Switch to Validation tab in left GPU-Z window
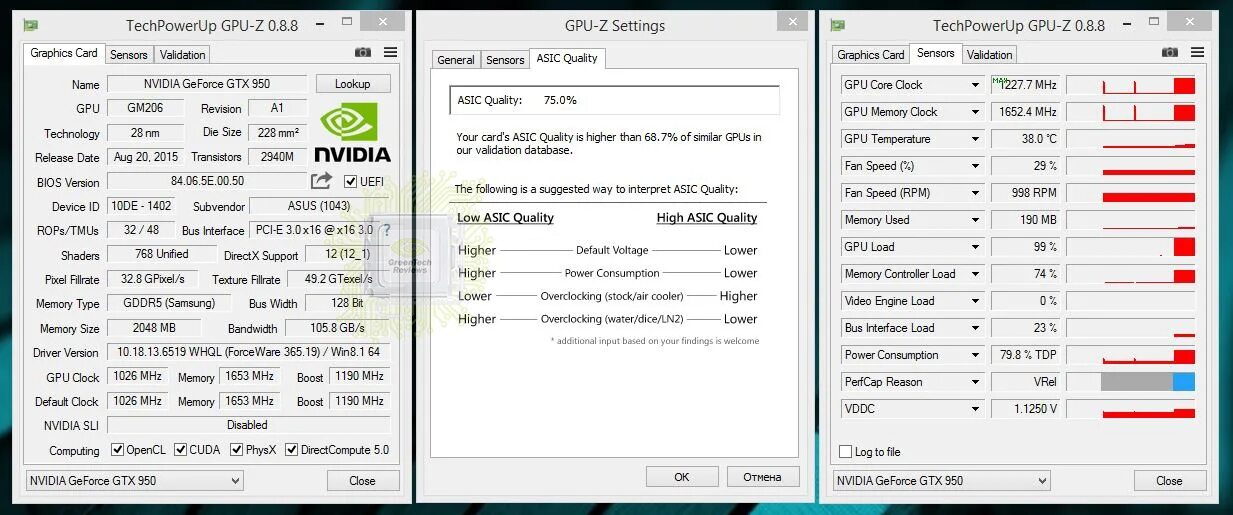The height and width of the screenshot is (515, 1233). pos(182,55)
